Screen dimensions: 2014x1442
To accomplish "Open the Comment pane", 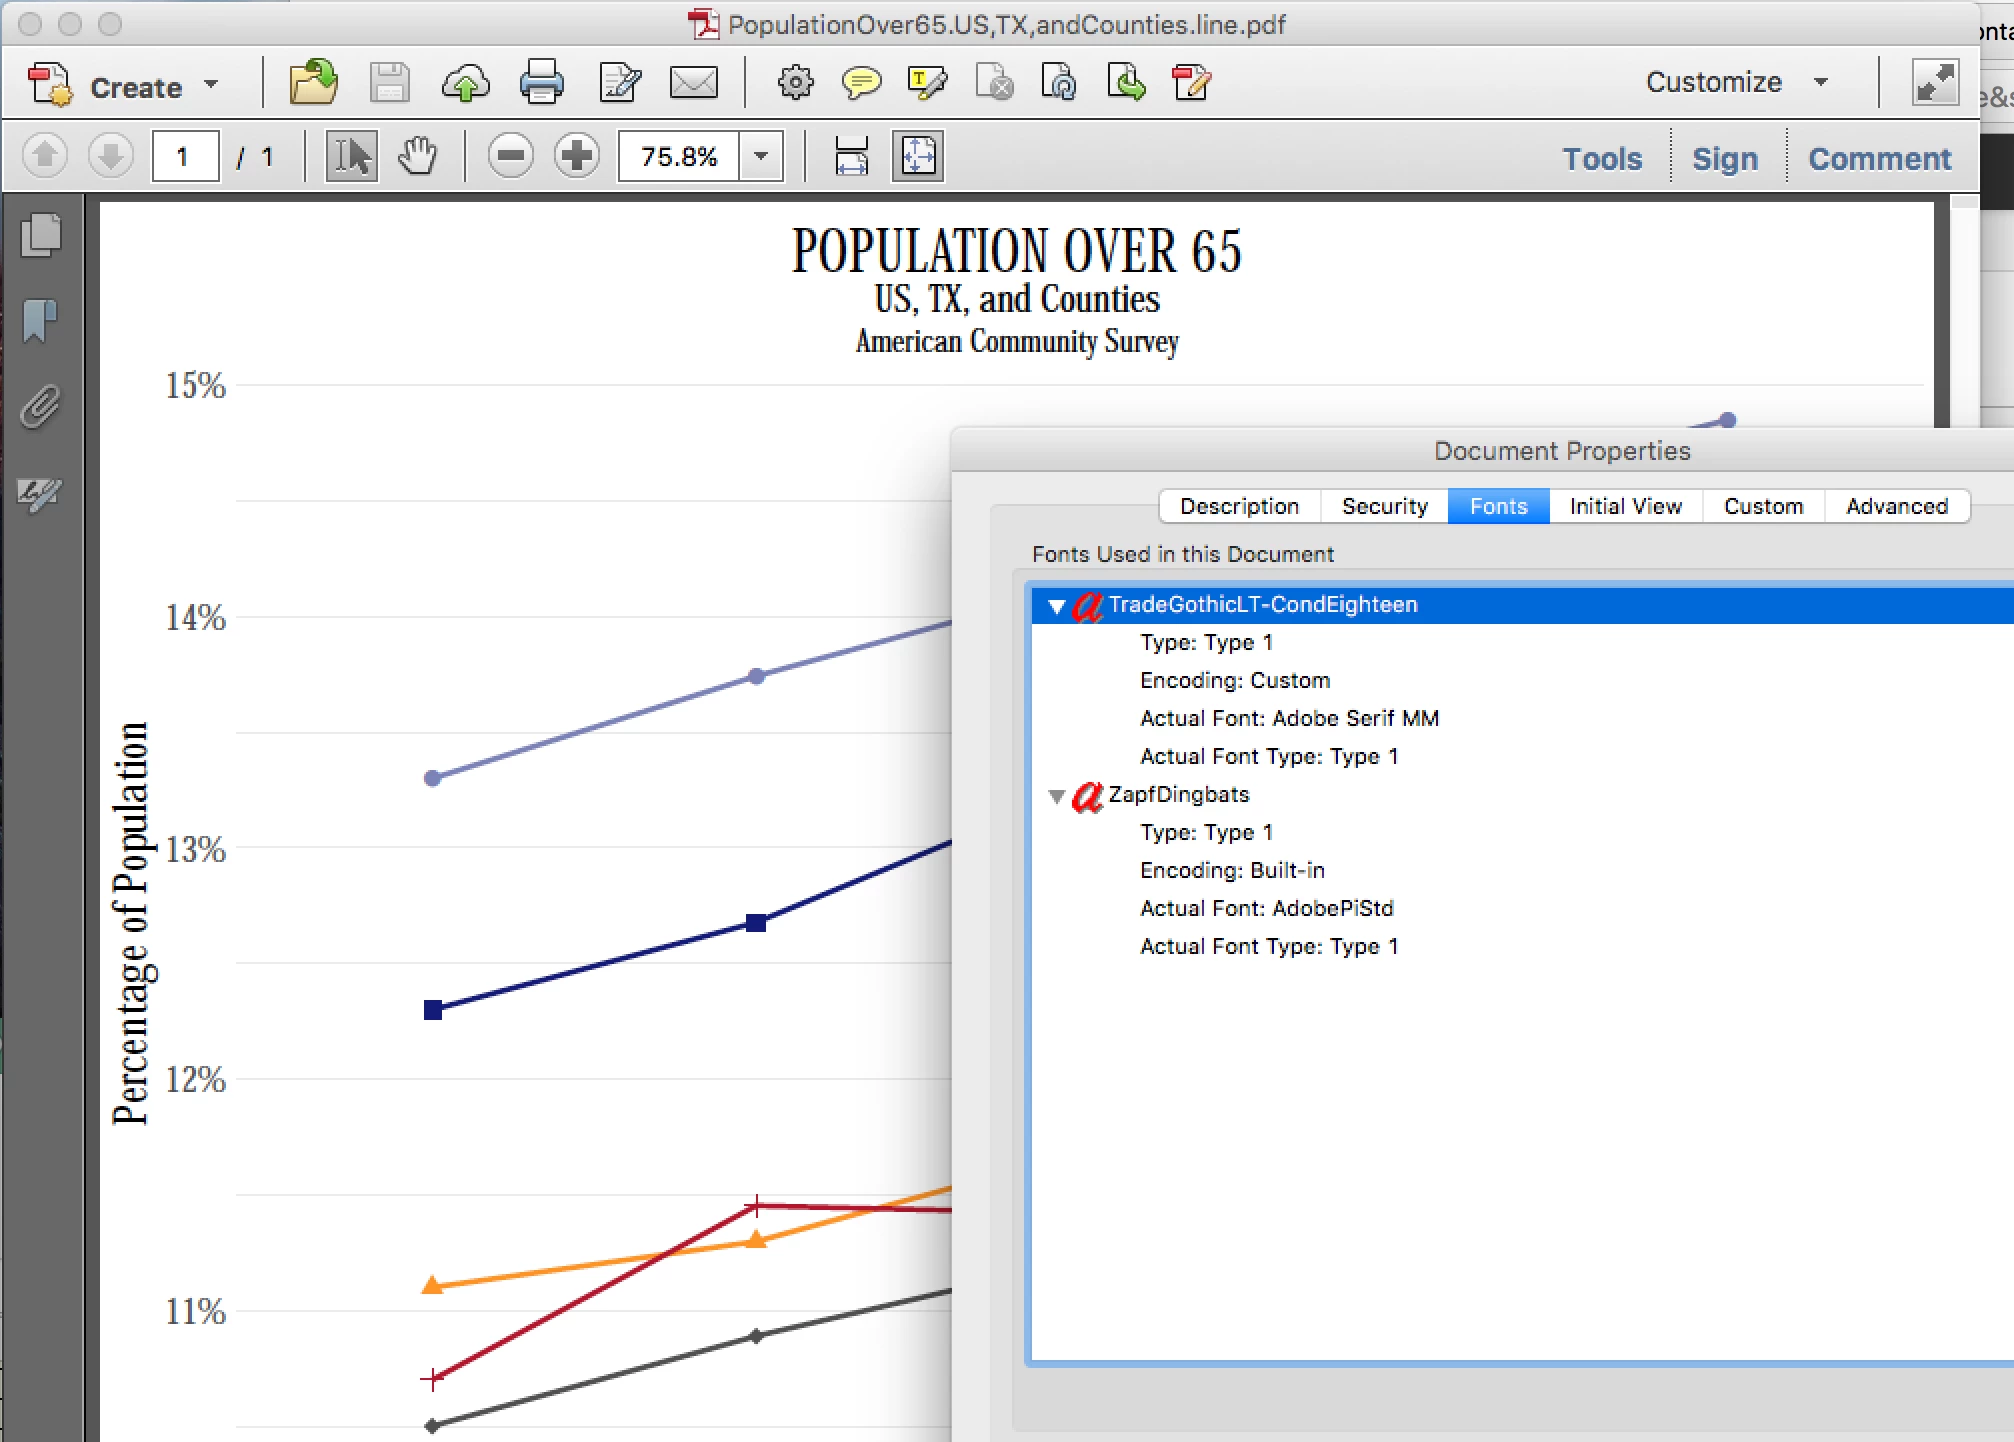I will click(1879, 159).
